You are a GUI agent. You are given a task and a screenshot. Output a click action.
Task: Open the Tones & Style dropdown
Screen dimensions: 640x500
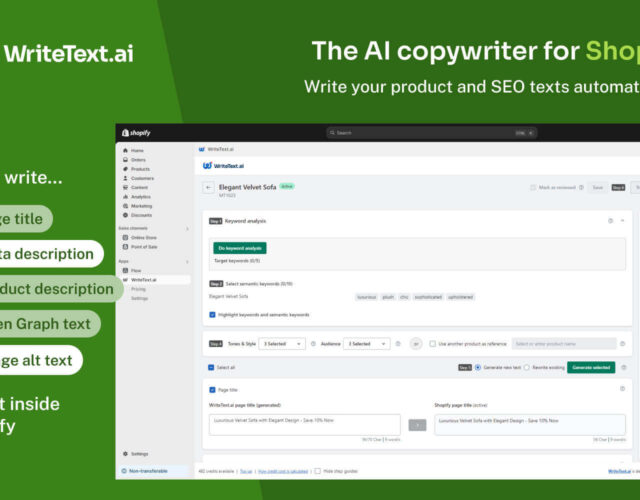click(x=281, y=343)
